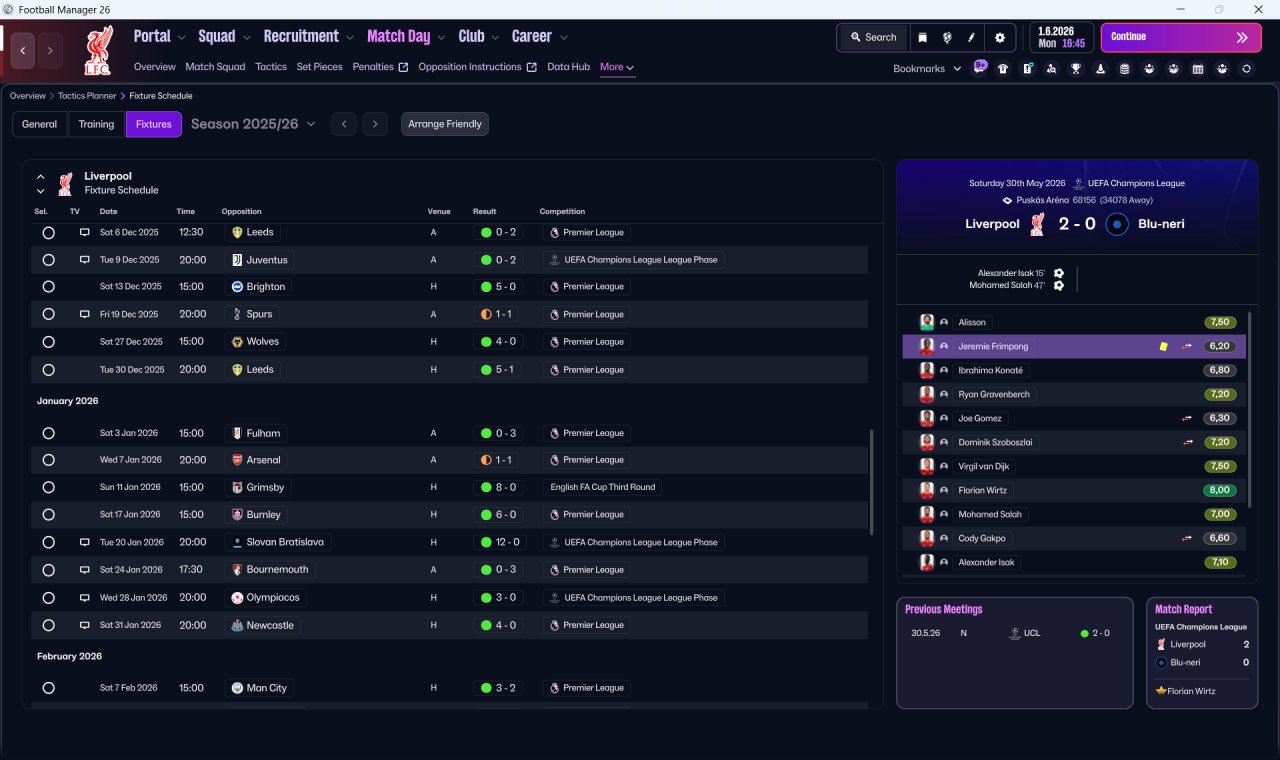Expand the Bookmarks dropdown
Viewport: 1280px width, 760px height.
pos(927,69)
